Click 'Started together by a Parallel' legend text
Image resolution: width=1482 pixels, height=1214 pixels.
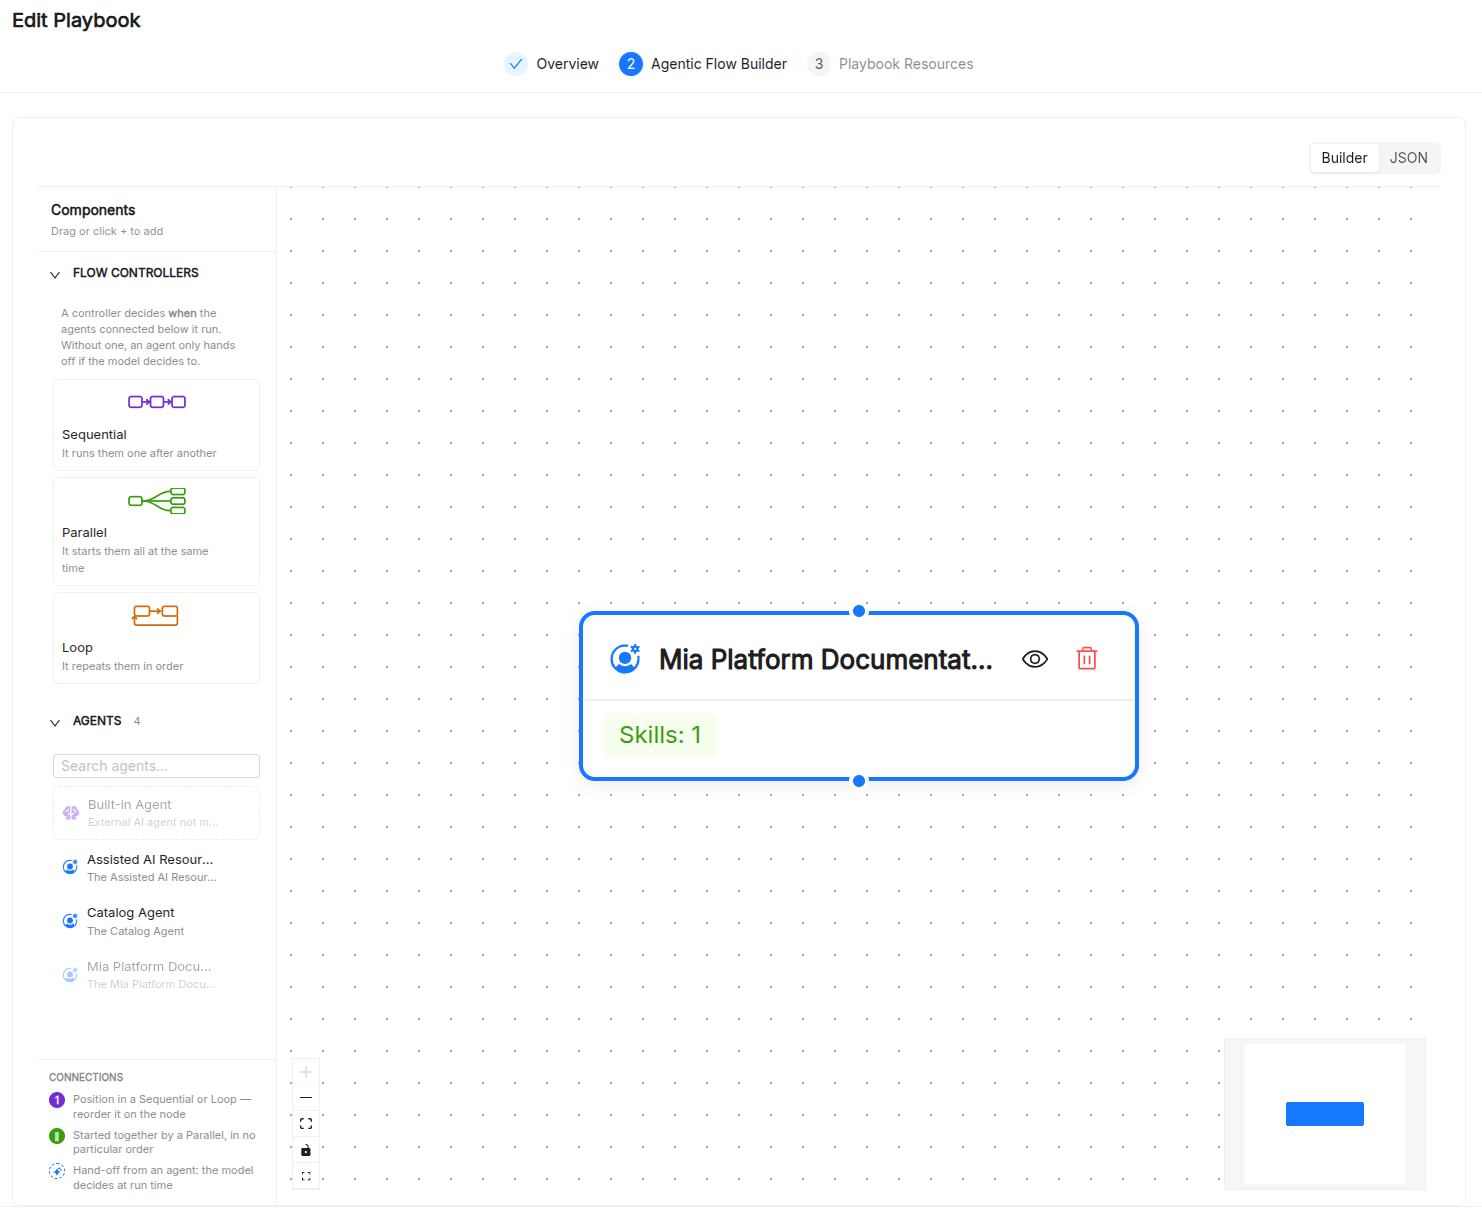[164, 1142]
